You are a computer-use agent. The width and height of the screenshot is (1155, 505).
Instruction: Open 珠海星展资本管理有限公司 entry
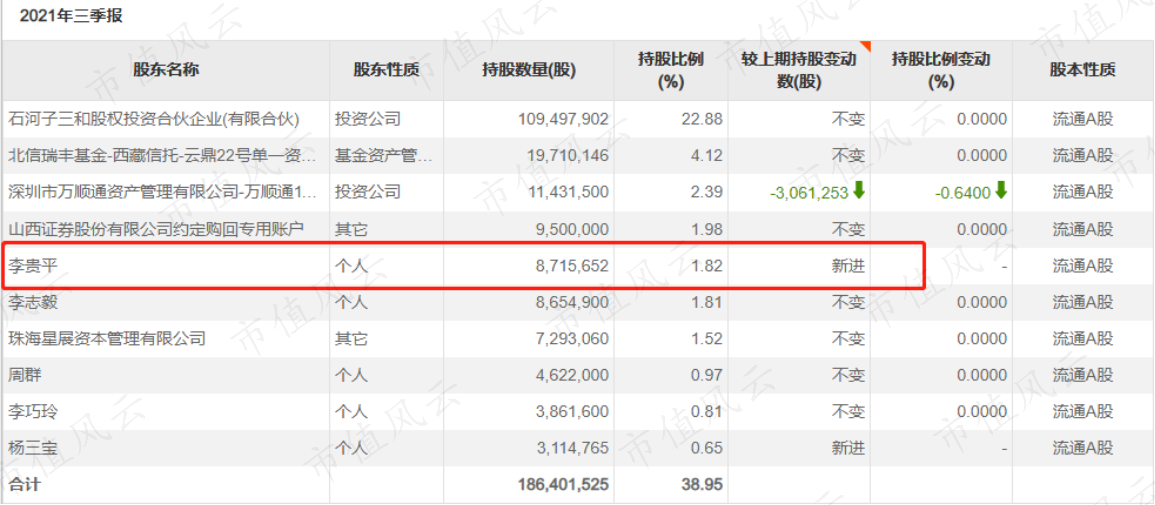point(106,339)
